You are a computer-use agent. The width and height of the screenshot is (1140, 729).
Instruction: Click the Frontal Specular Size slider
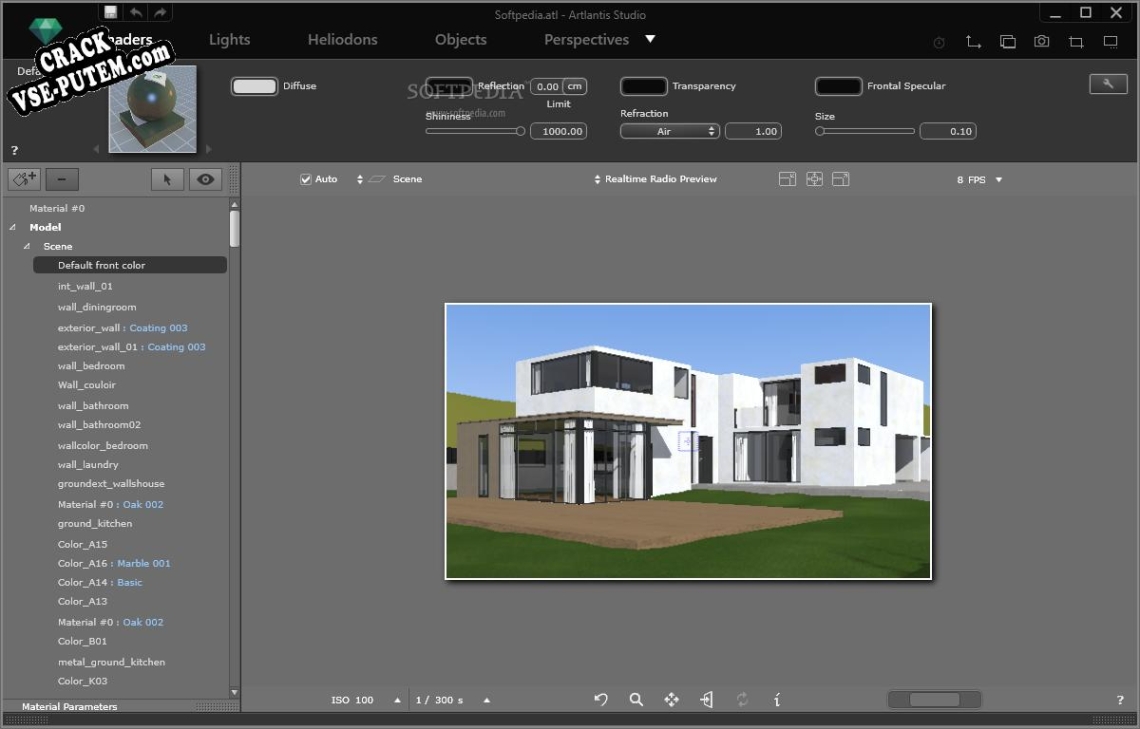point(864,131)
